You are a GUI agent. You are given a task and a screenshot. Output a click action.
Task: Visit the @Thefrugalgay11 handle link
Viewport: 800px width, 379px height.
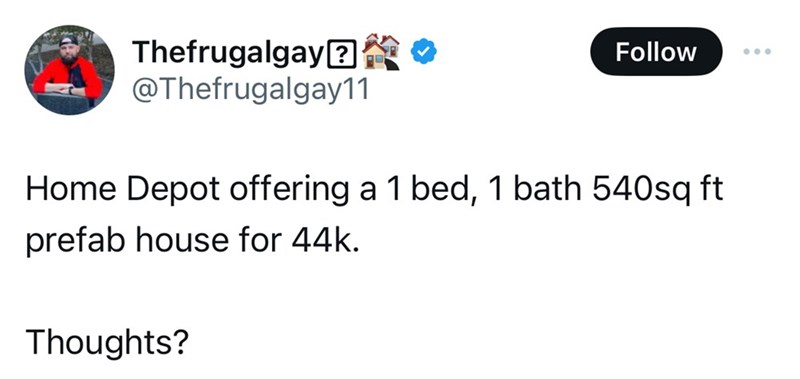tap(250, 91)
